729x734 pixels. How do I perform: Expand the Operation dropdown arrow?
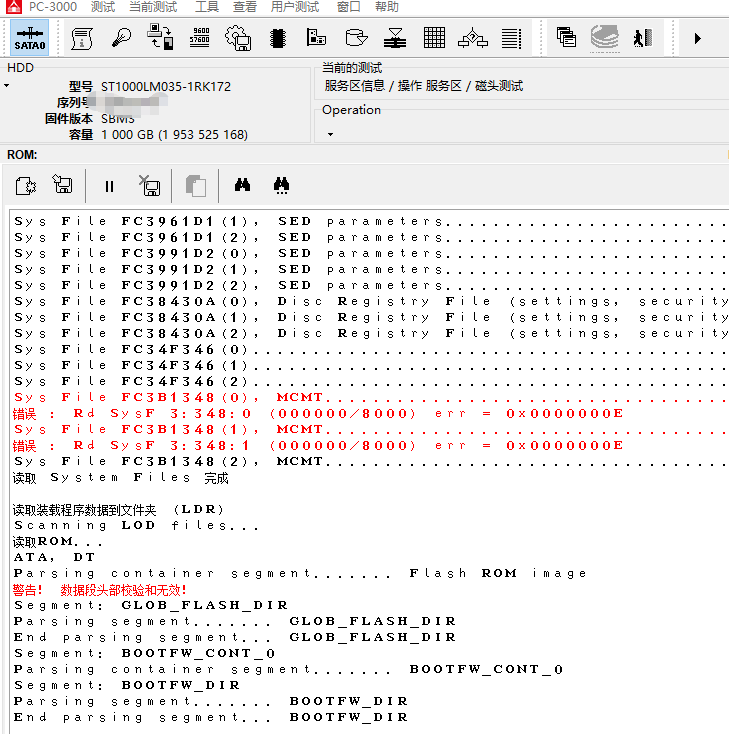[330, 133]
